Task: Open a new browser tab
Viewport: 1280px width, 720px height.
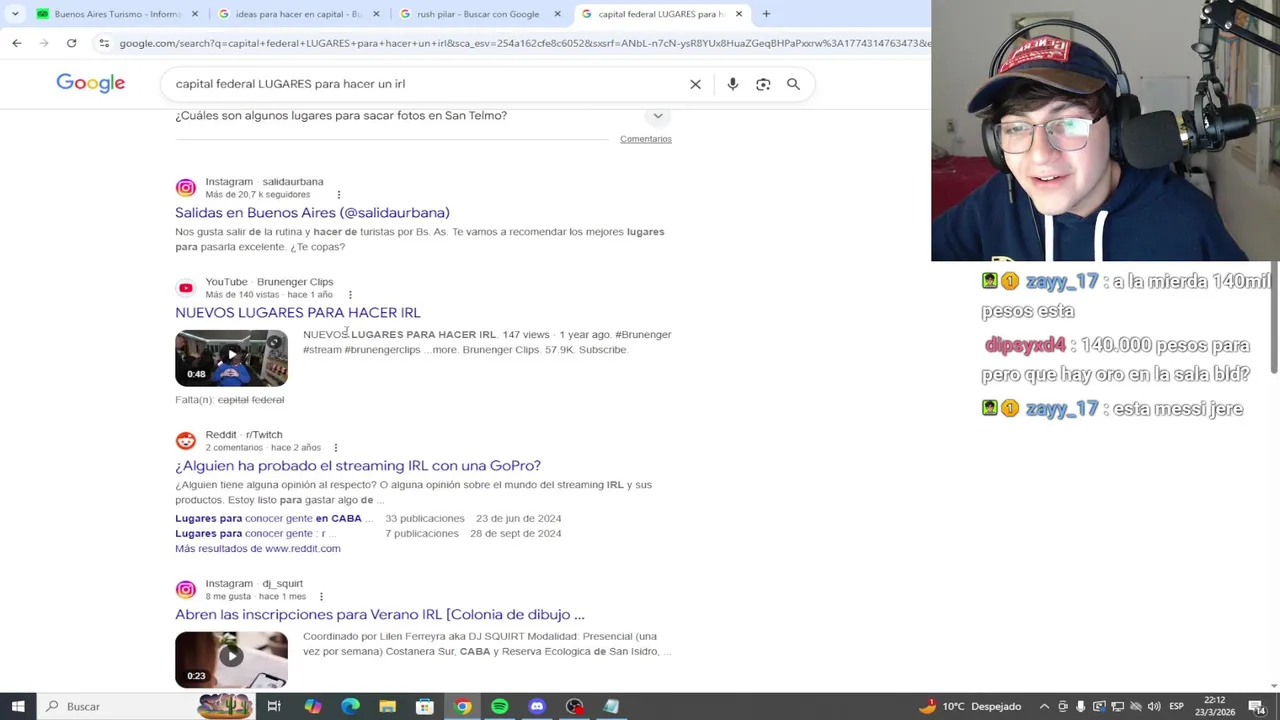Action: tap(766, 14)
